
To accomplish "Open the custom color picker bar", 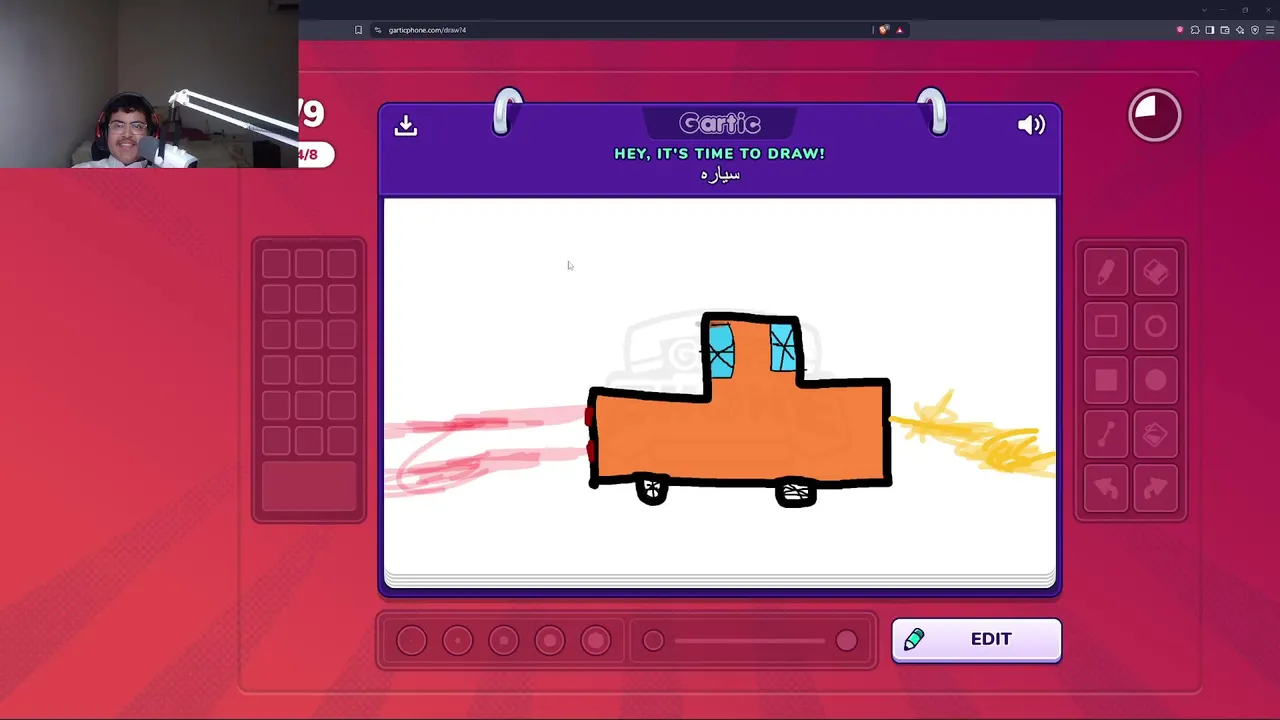I will [x=309, y=486].
